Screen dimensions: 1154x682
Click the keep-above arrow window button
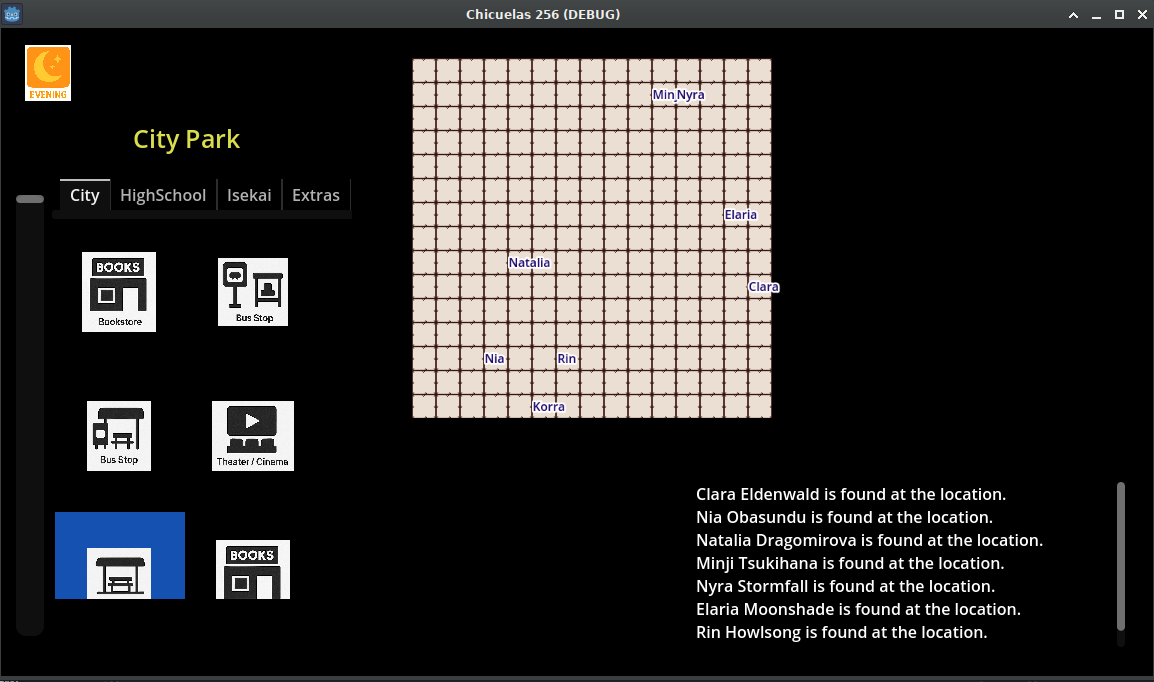1074,15
